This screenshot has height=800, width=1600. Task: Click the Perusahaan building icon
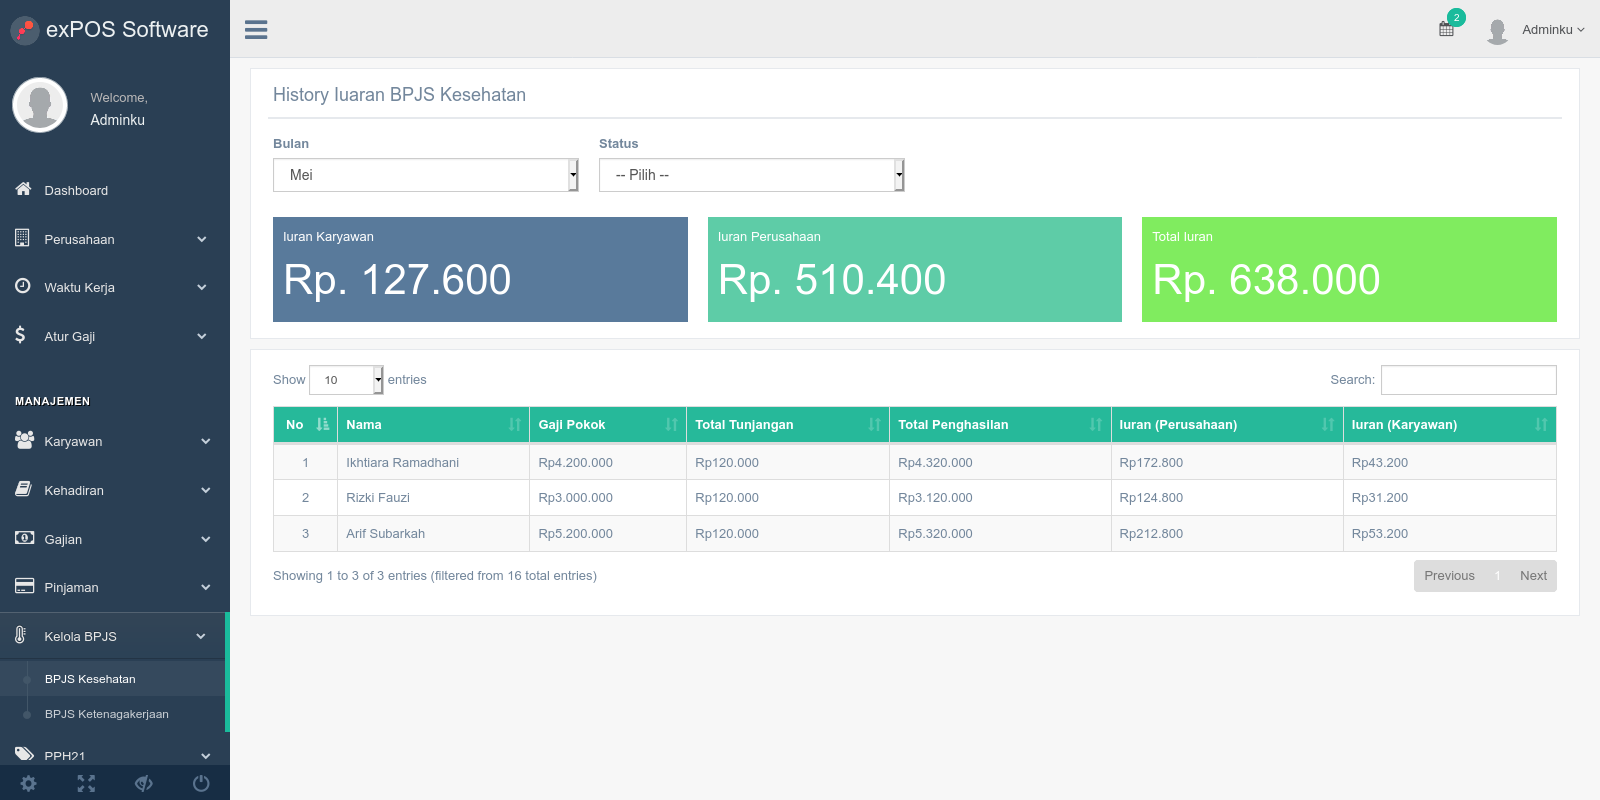pyautogui.click(x=22, y=238)
